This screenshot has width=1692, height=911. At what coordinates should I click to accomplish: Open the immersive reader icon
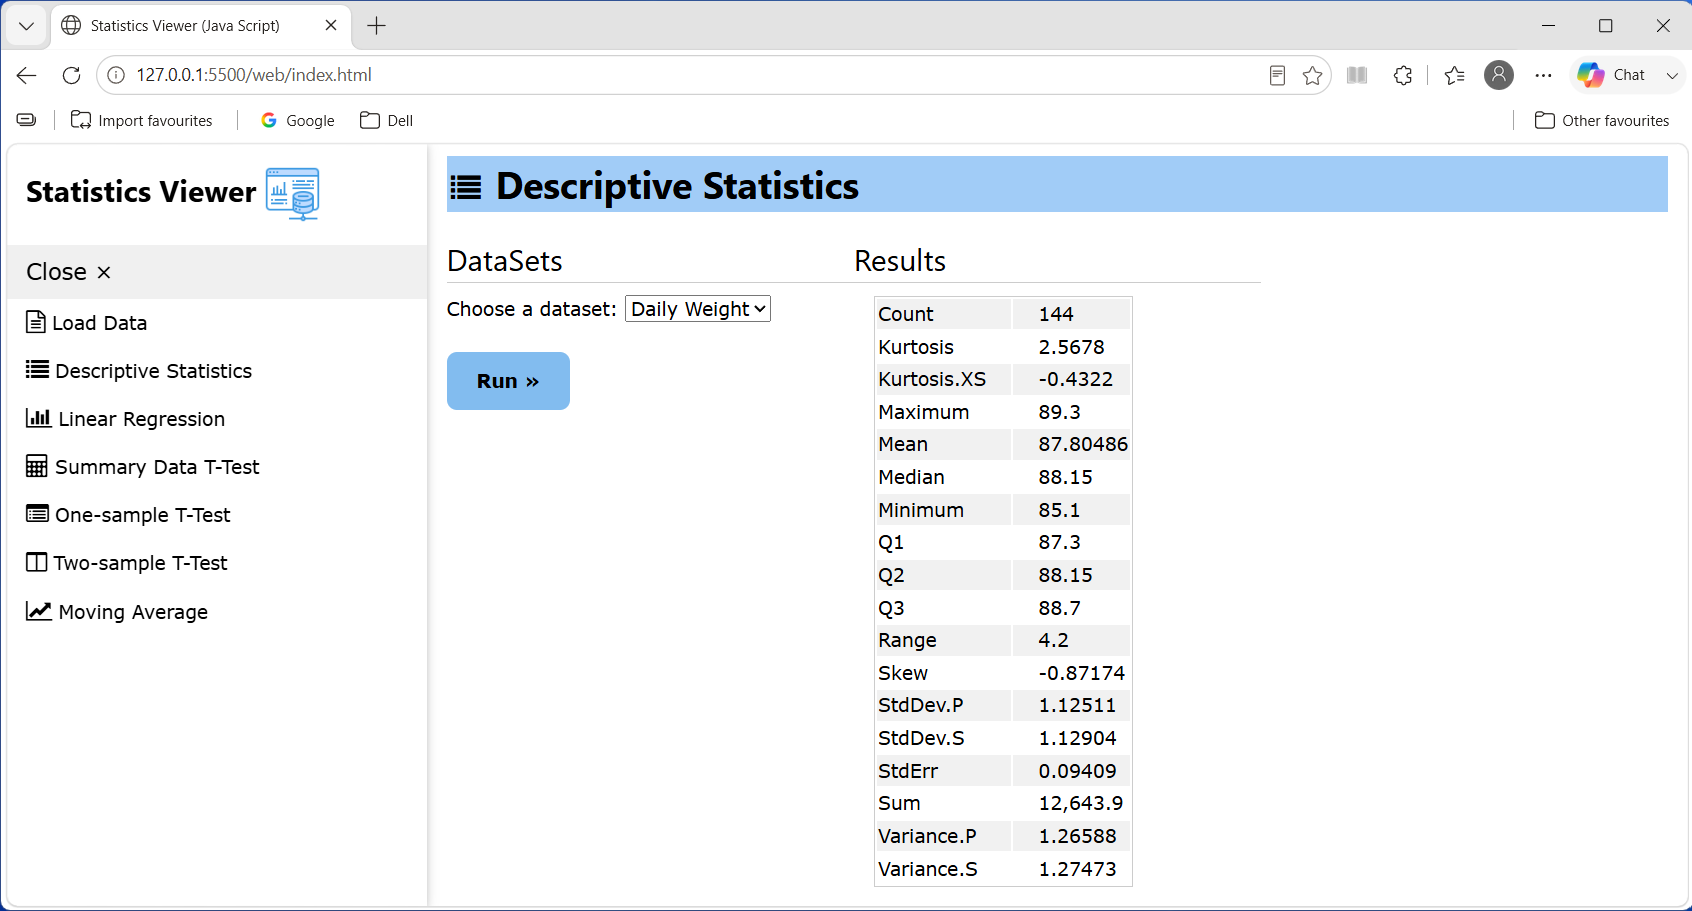click(x=1277, y=75)
